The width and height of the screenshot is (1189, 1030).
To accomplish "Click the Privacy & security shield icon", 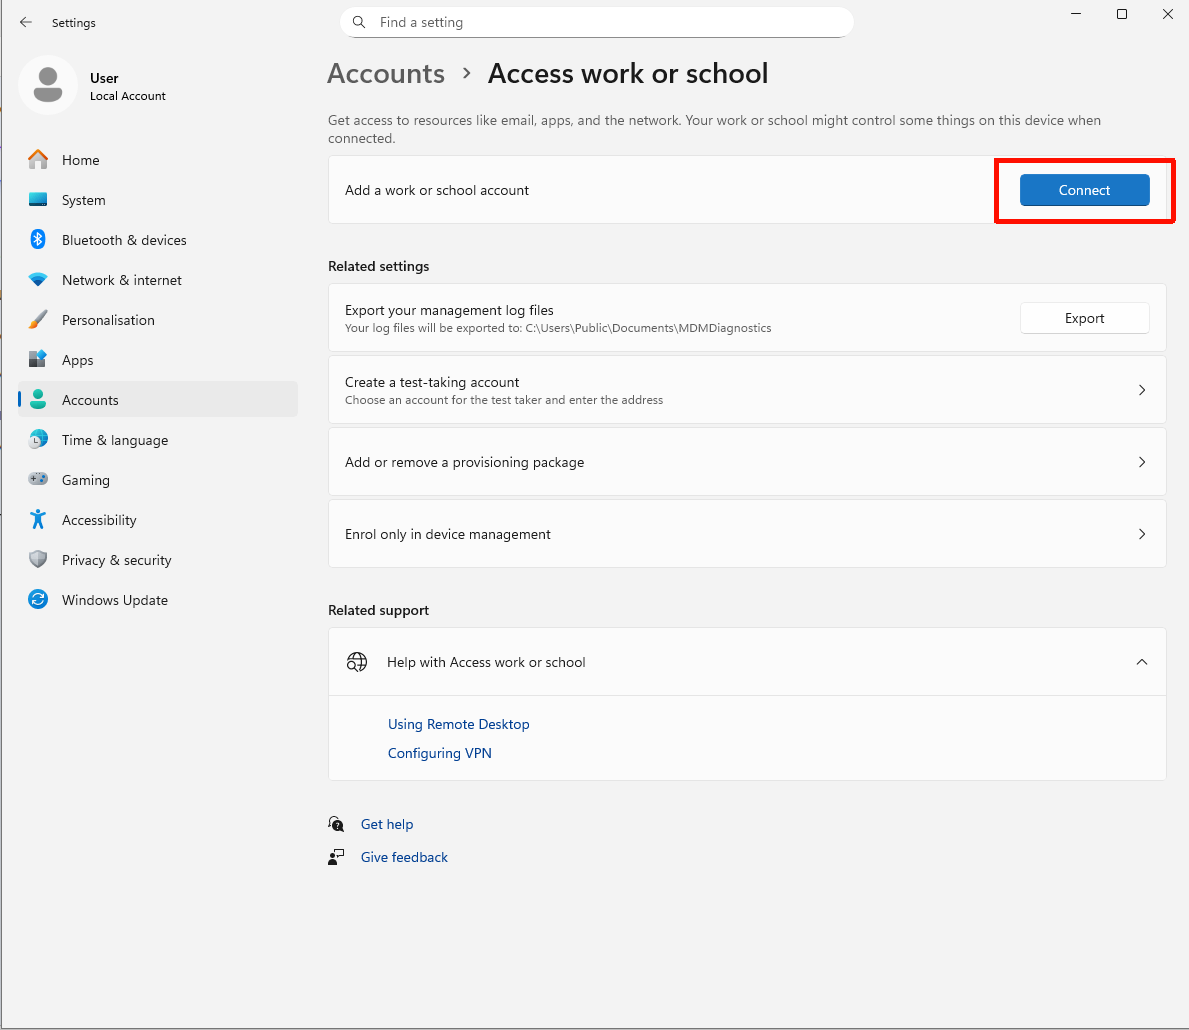I will [x=38, y=560].
